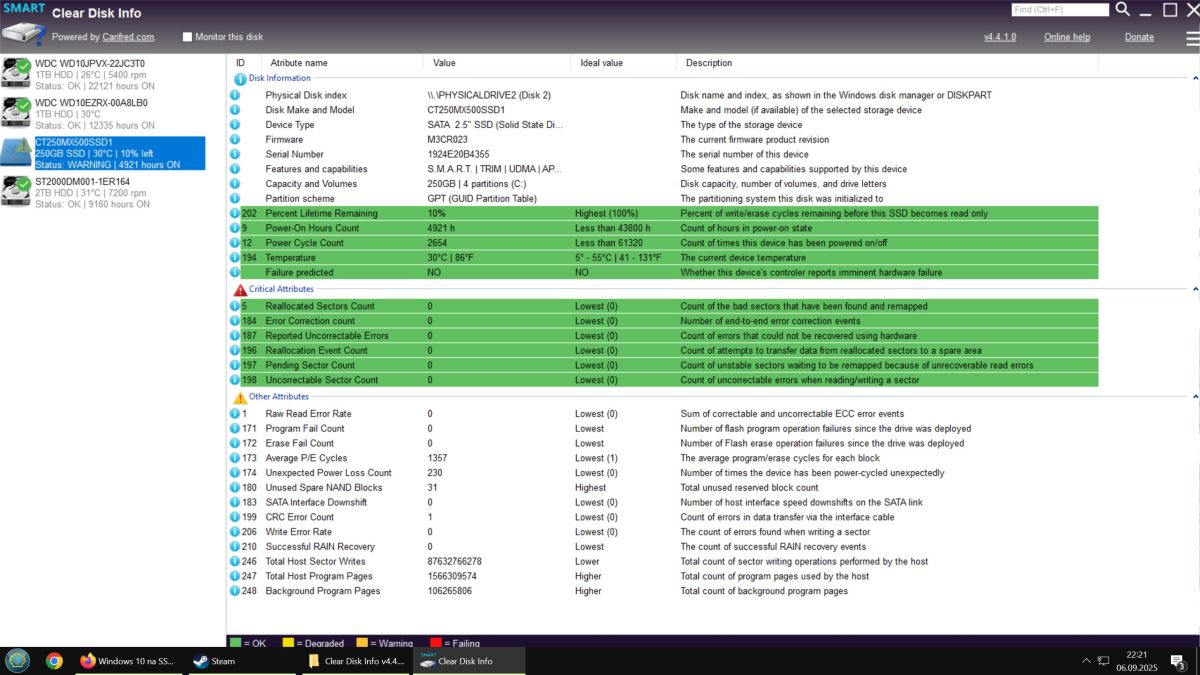Click the WDC WD10JPVX disk drive icon
Viewport: 1200px width, 675px height.
point(16,74)
